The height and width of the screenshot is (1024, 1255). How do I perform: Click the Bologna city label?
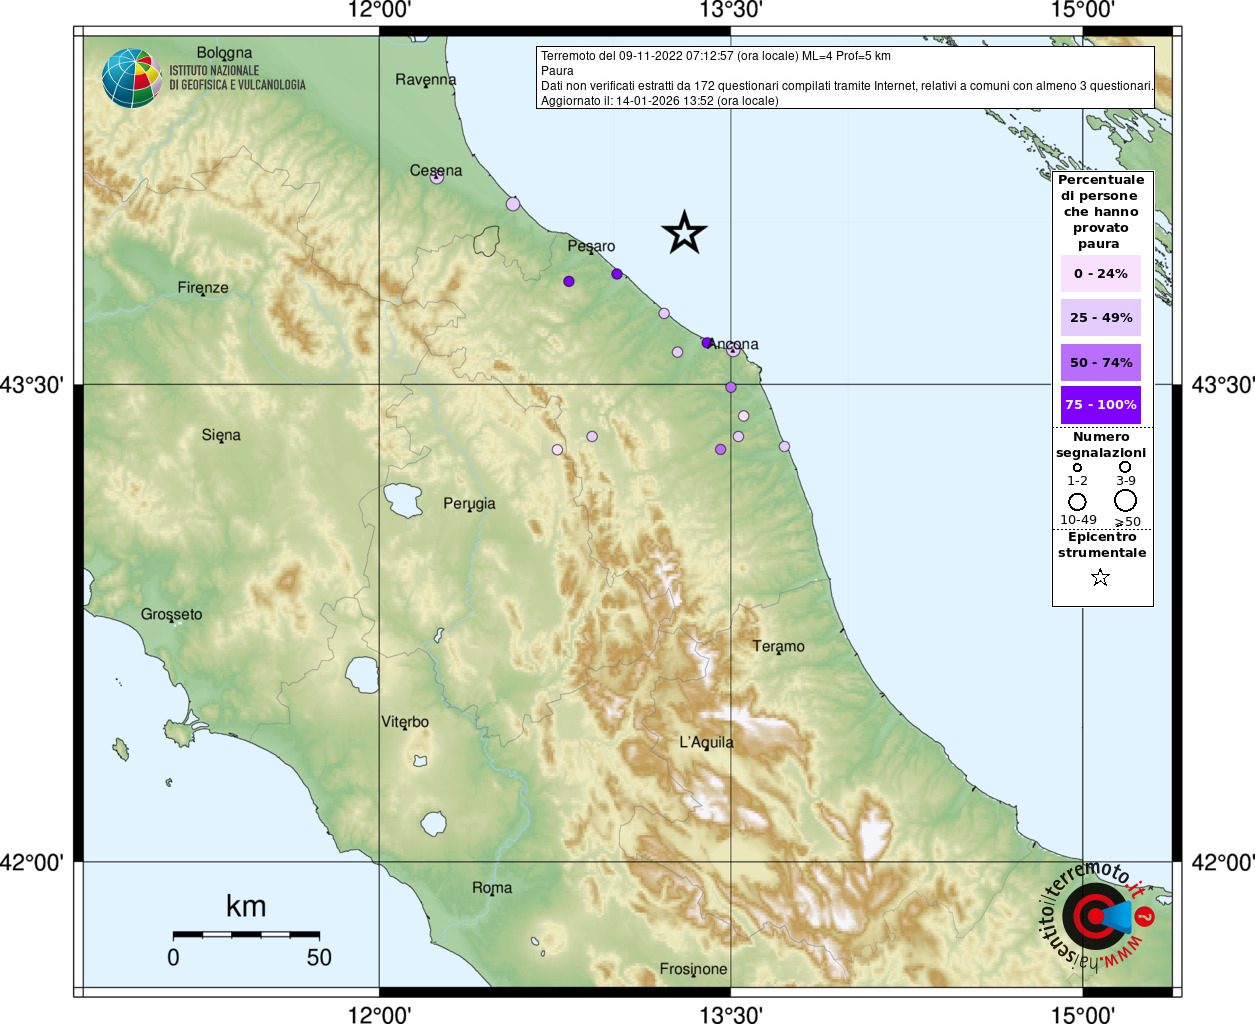point(224,53)
